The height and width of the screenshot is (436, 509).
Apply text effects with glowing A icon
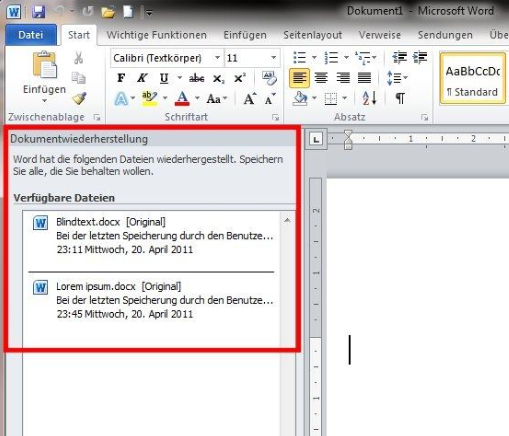click(121, 99)
